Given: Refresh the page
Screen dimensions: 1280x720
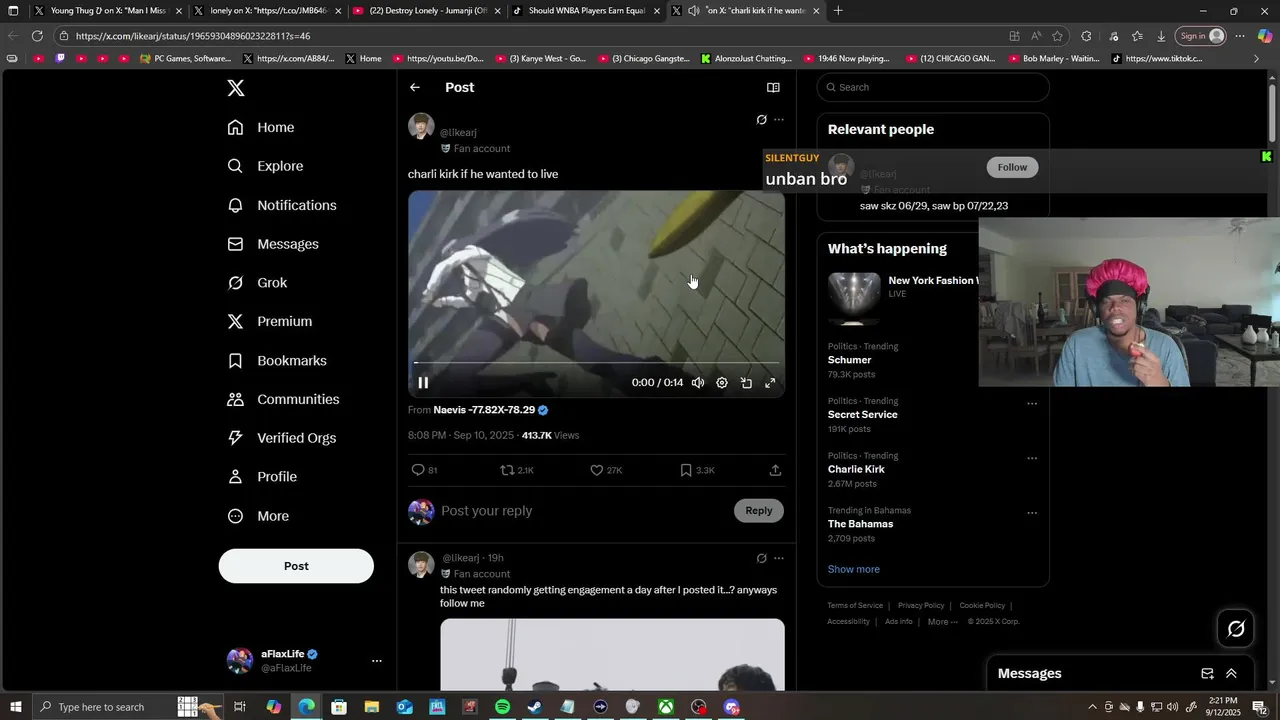Looking at the screenshot, I should tap(37, 36).
